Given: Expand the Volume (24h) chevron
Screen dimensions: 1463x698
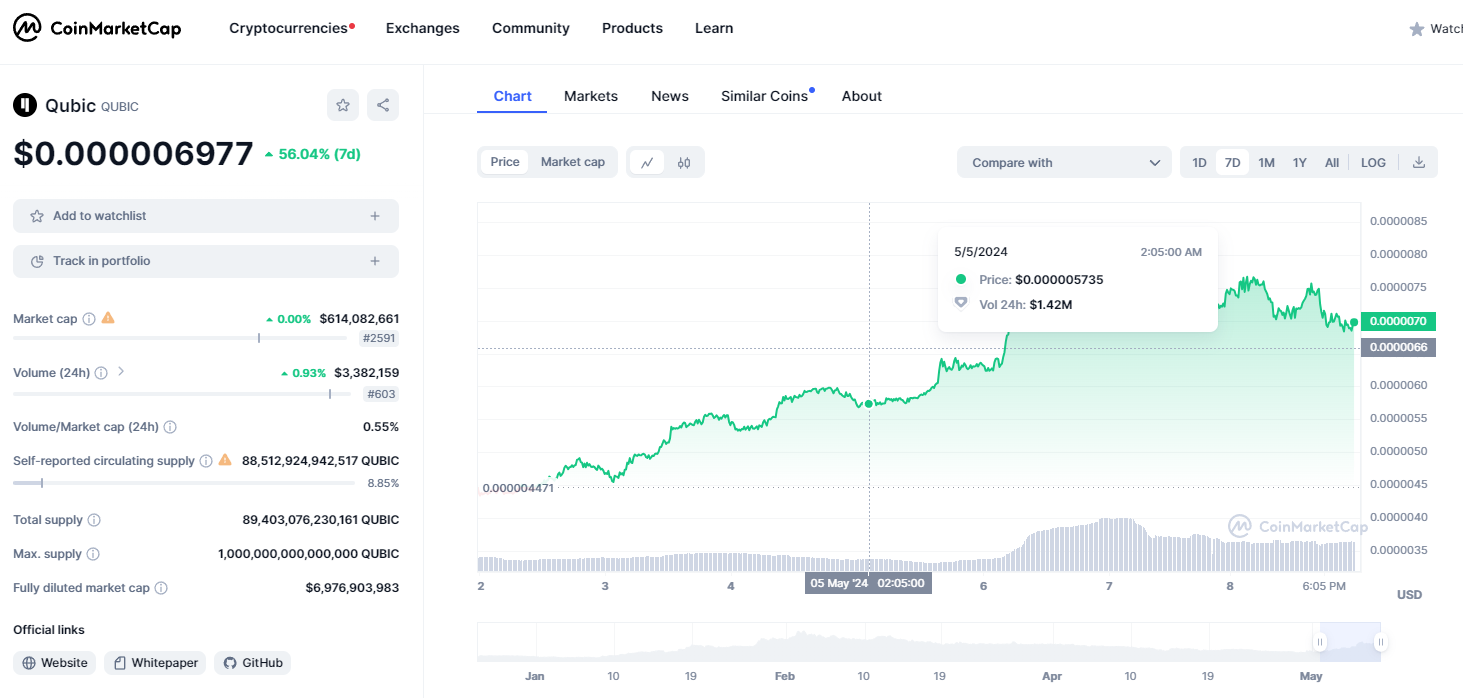Looking at the screenshot, I should click(x=121, y=372).
